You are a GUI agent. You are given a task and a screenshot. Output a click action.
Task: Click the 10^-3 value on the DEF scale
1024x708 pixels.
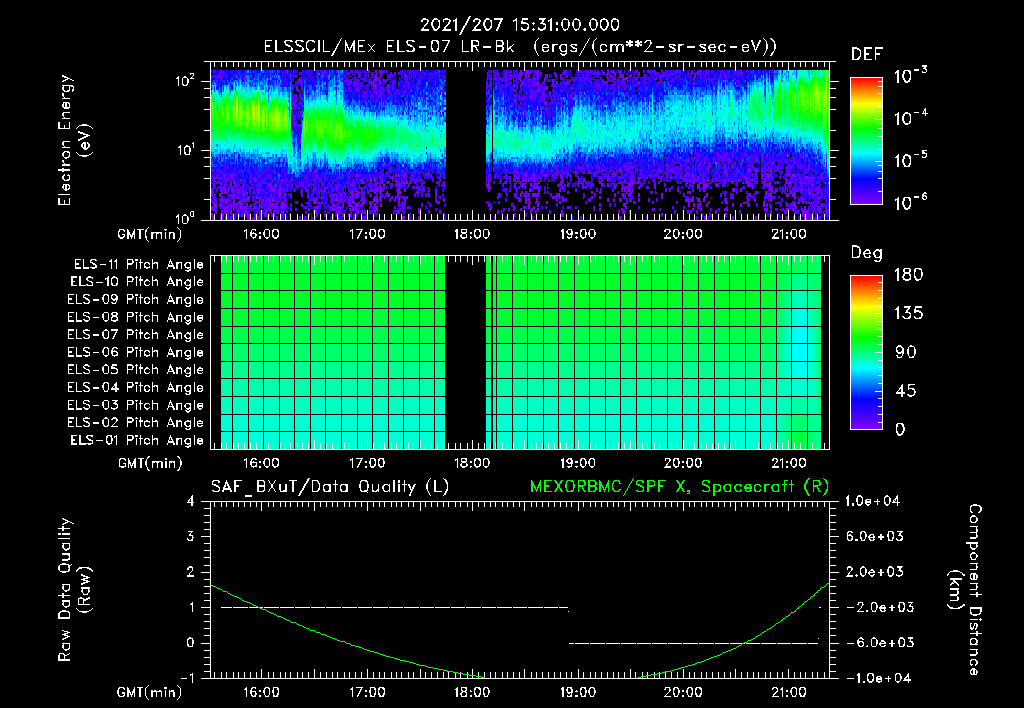click(x=910, y=76)
